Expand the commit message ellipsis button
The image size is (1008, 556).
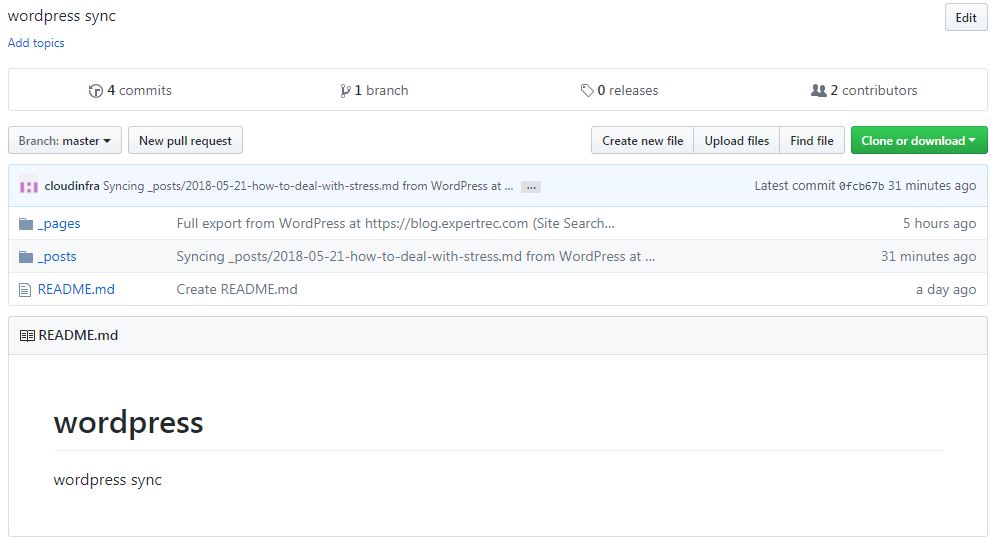click(531, 187)
